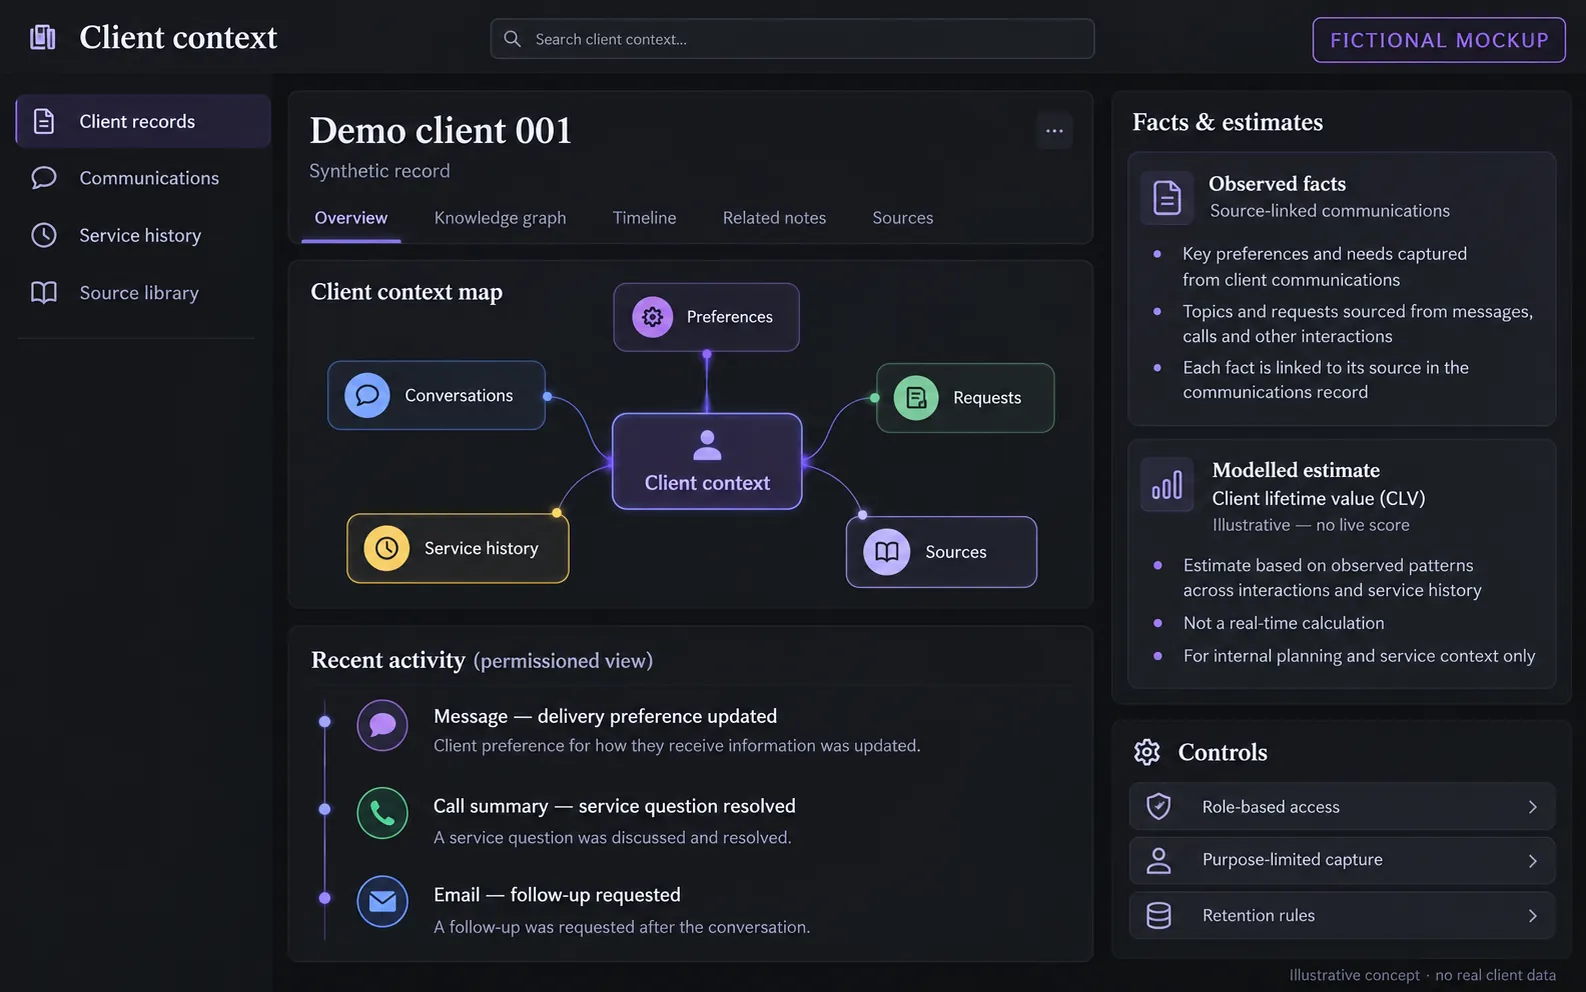Click the FICTIONAL MOCKUP button

pyautogui.click(x=1439, y=40)
